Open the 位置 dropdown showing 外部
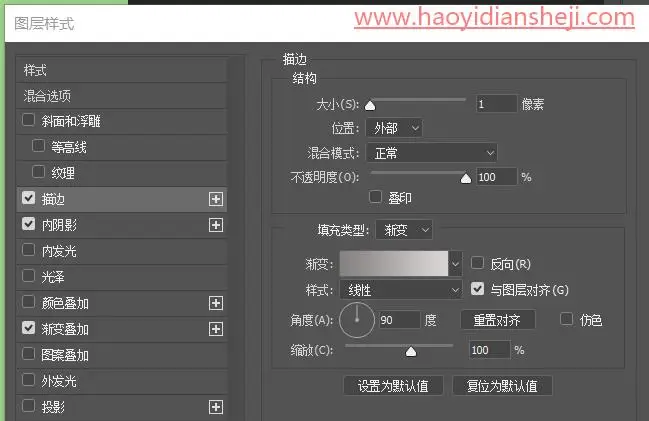 (x=394, y=128)
